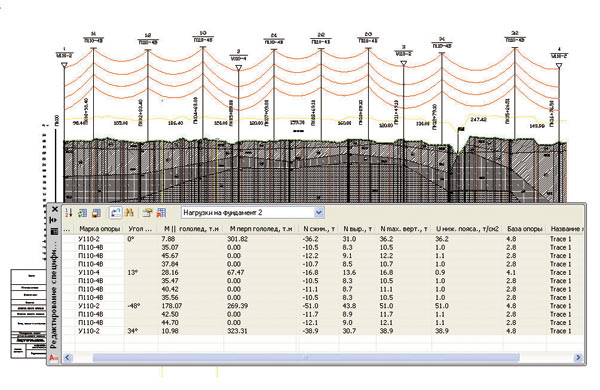Click the numeric sort order icon
Screen dimensions: 600x390
click(x=69, y=213)
